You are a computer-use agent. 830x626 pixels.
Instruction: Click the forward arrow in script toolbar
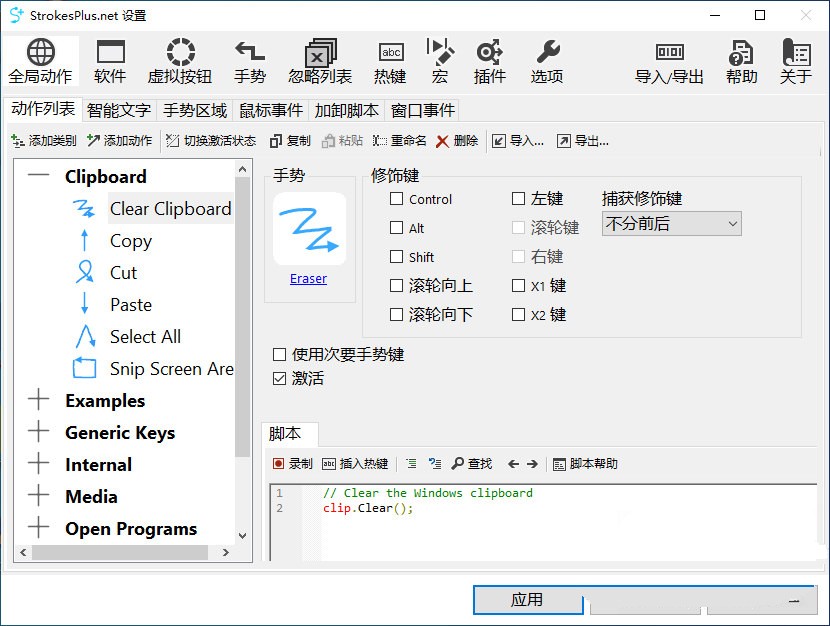point(532,464)
